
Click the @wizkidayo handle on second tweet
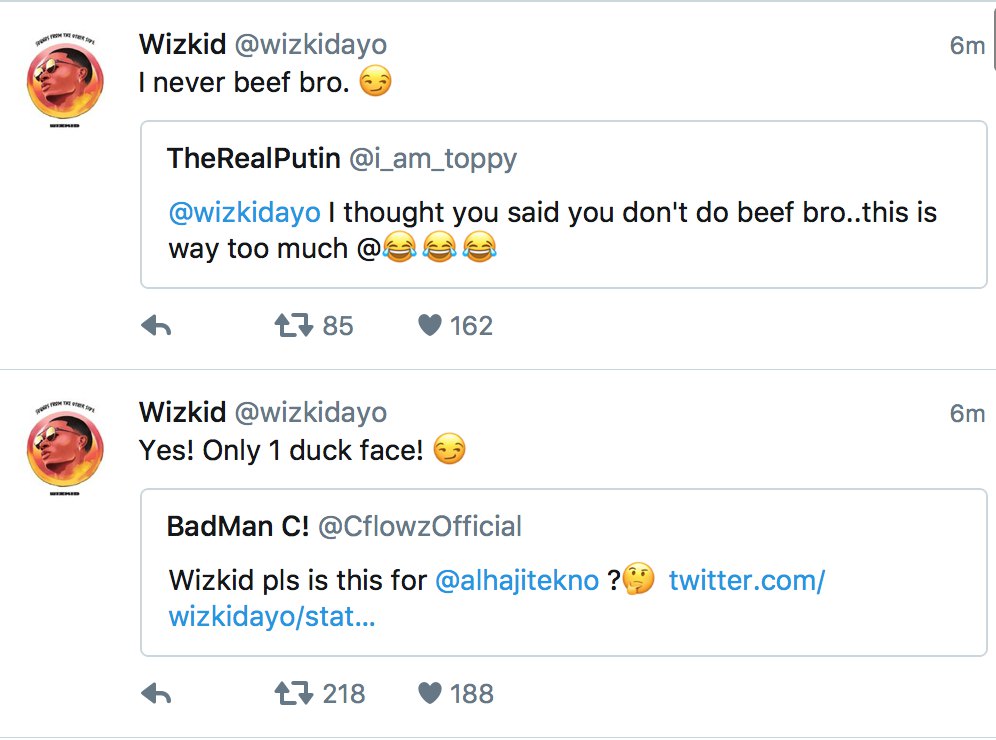(310, 413)
